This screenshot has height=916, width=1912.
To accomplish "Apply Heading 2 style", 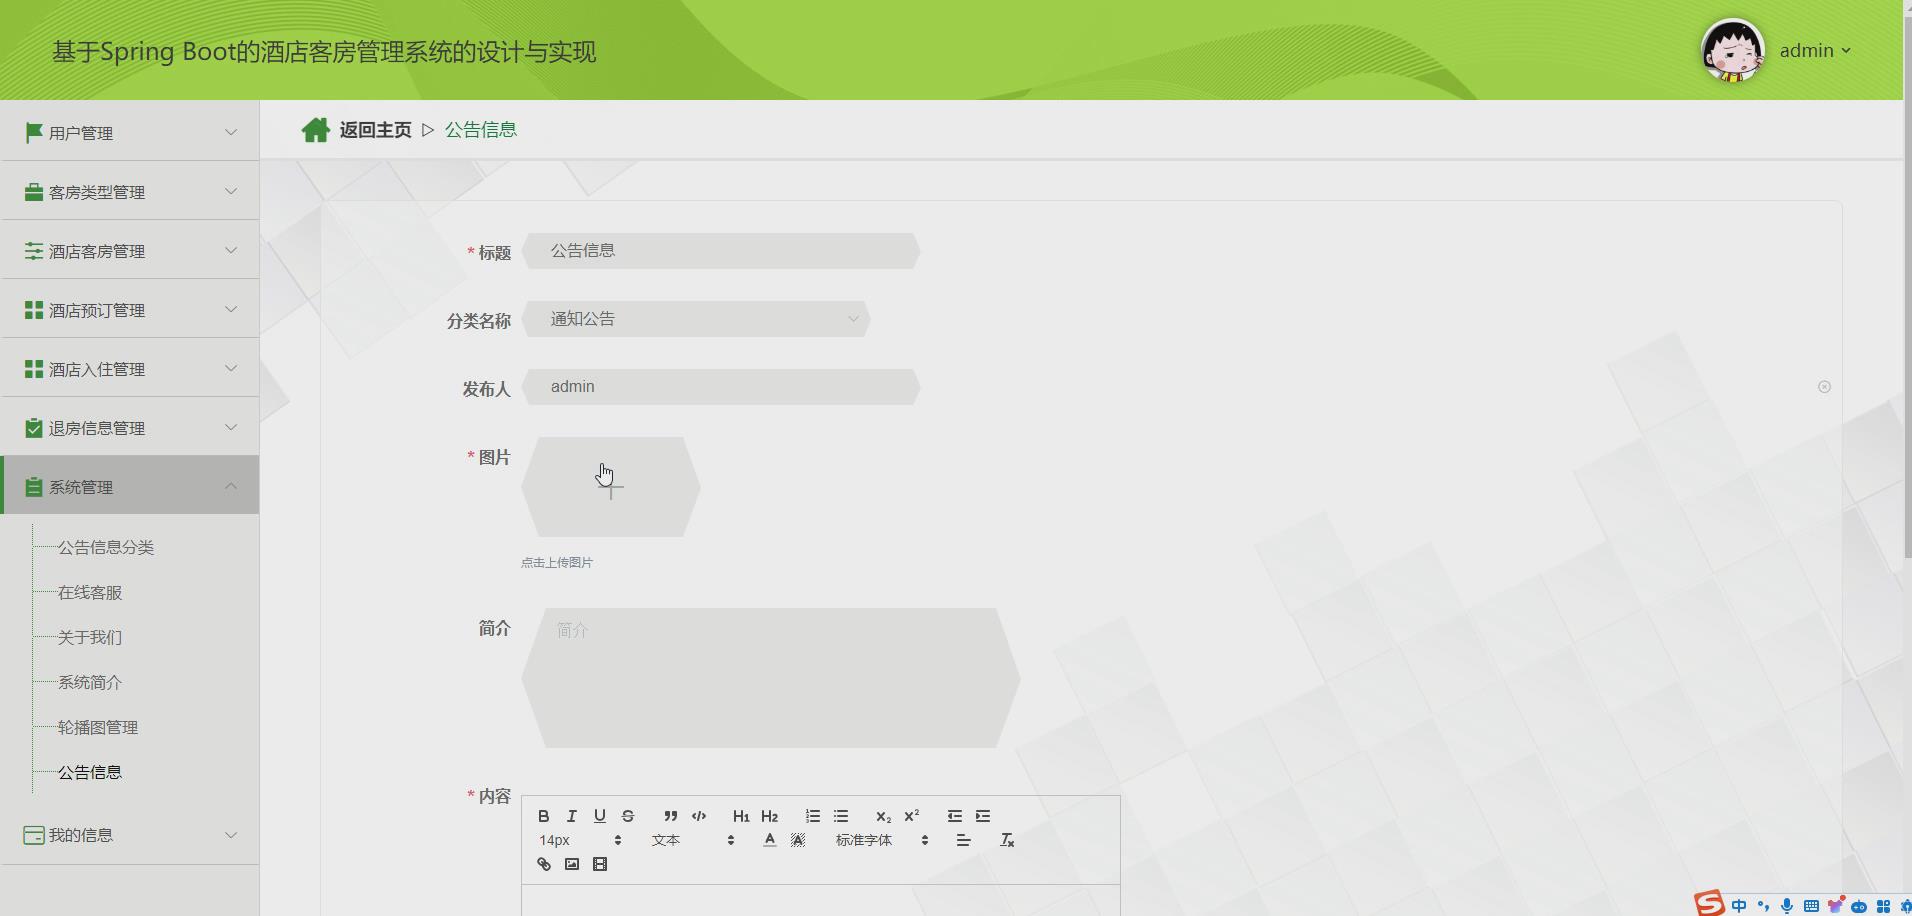I will click(x=769, y=816).
